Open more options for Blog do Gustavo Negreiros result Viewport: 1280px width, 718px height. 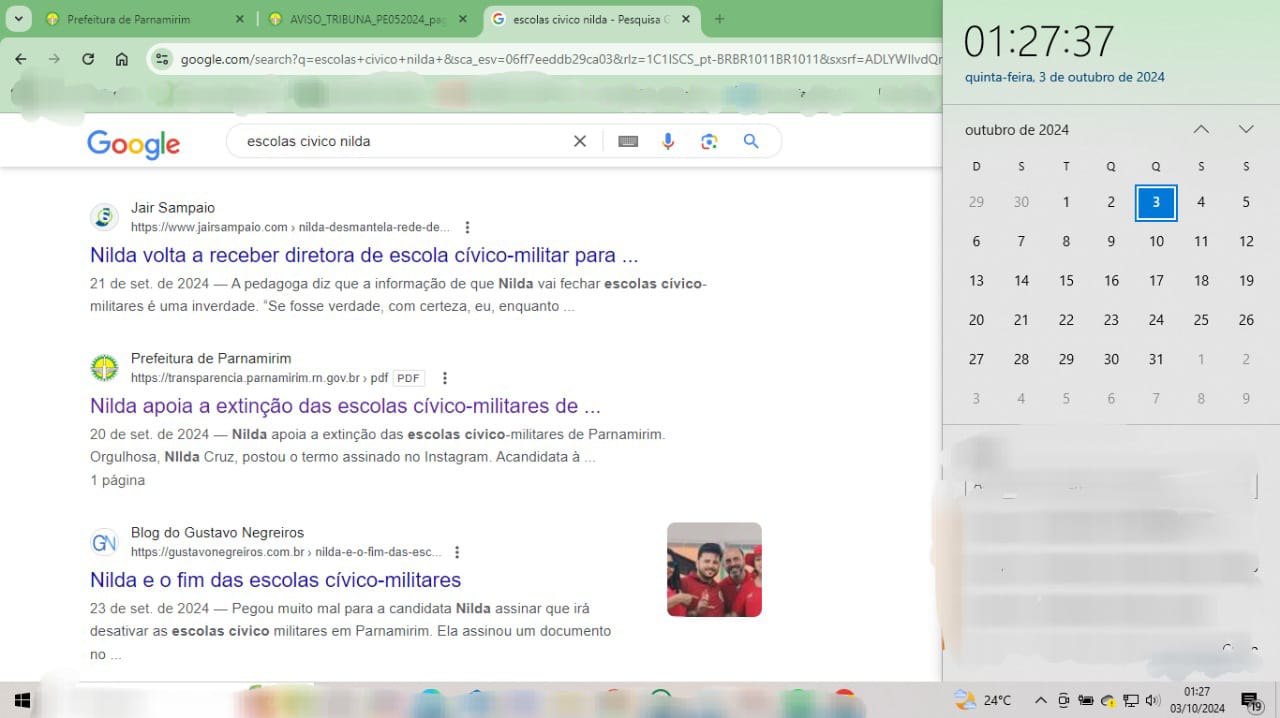tap(457, 552)
